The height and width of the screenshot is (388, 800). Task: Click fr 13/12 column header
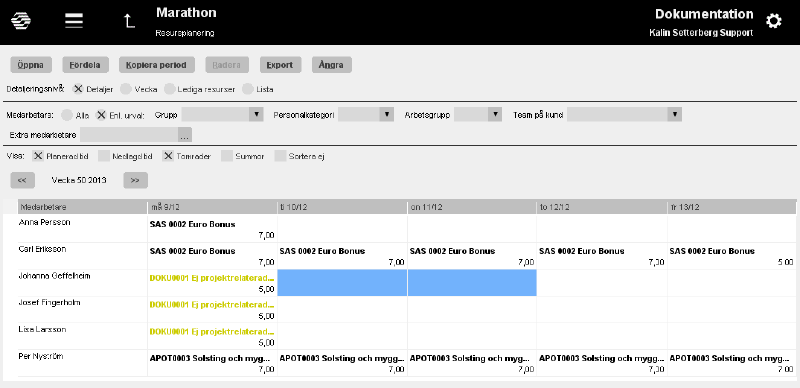click(732, 207)
